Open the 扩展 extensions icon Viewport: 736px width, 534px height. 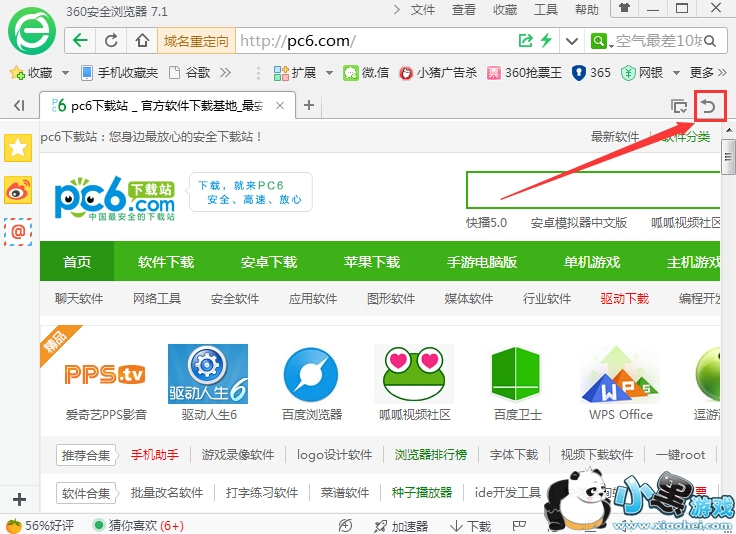[281, 73]
